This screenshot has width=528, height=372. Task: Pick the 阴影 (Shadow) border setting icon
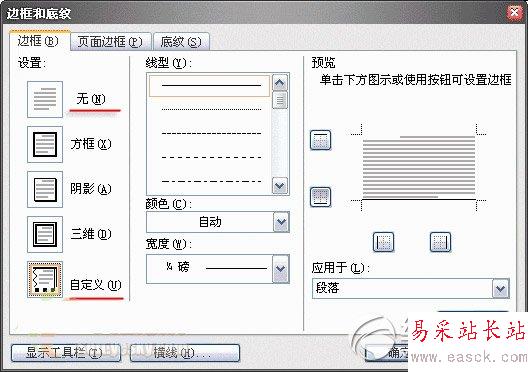tap(45, 189)
